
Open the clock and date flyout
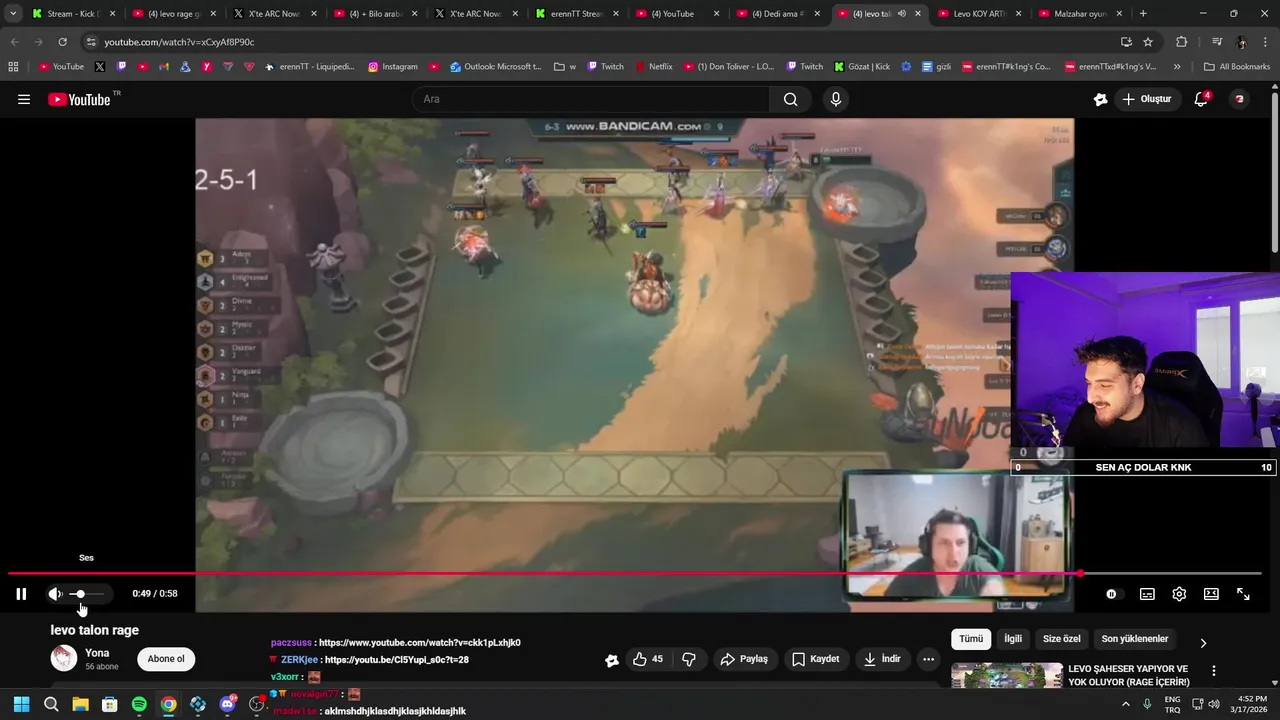click(x=1252, y=704)
